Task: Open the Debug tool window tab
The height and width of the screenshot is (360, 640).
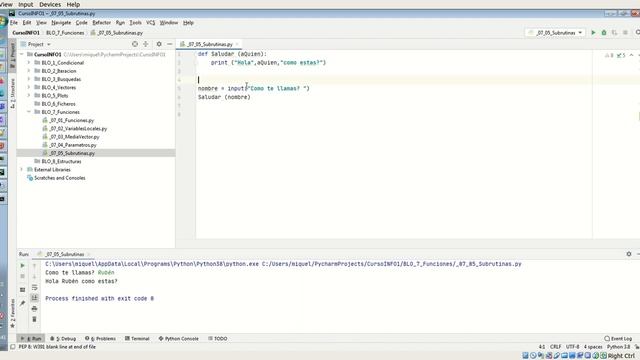Action: [x=63, y=339]
